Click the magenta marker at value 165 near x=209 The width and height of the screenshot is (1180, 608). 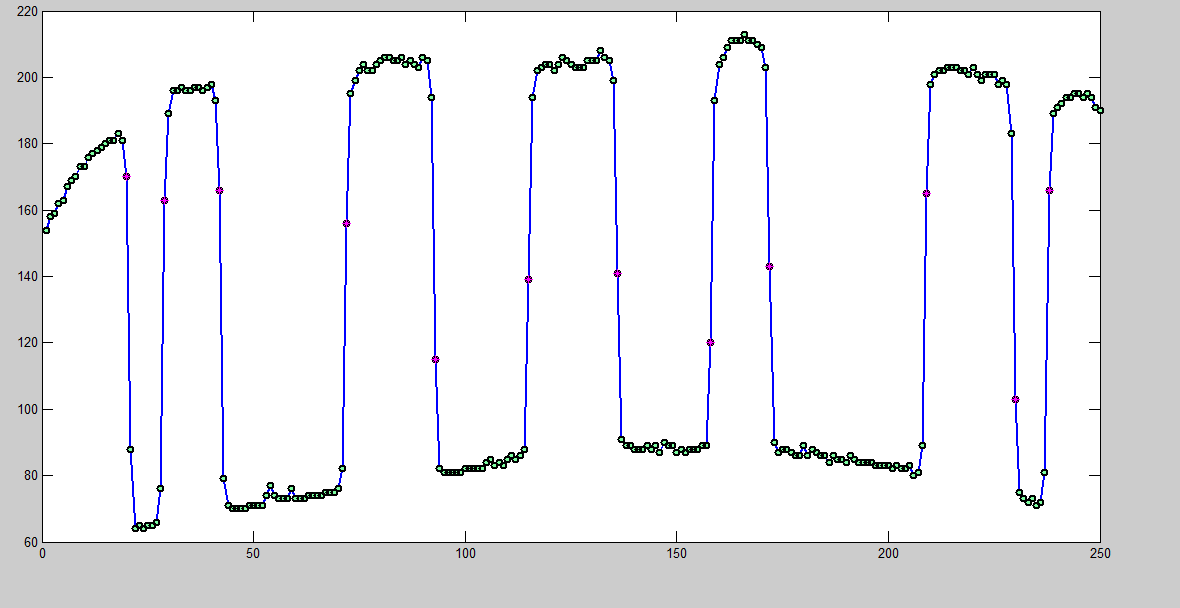coord(926,193)
